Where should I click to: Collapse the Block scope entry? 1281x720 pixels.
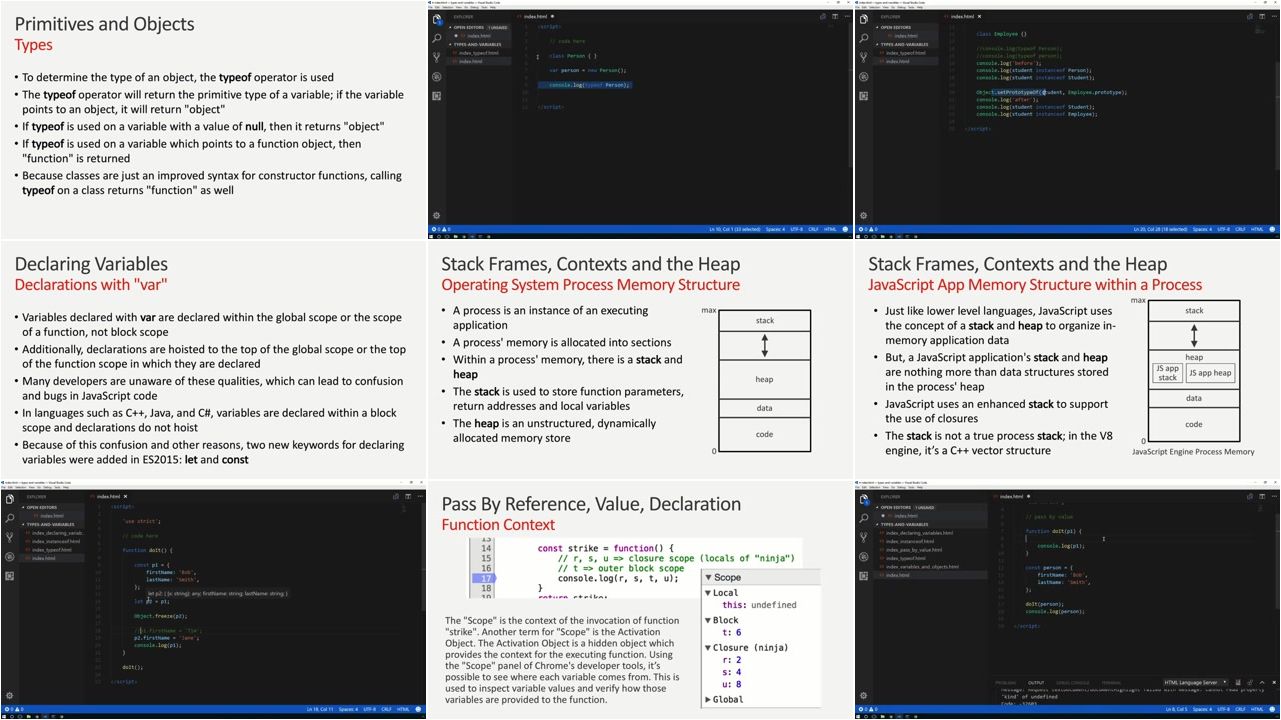(709, 620)
